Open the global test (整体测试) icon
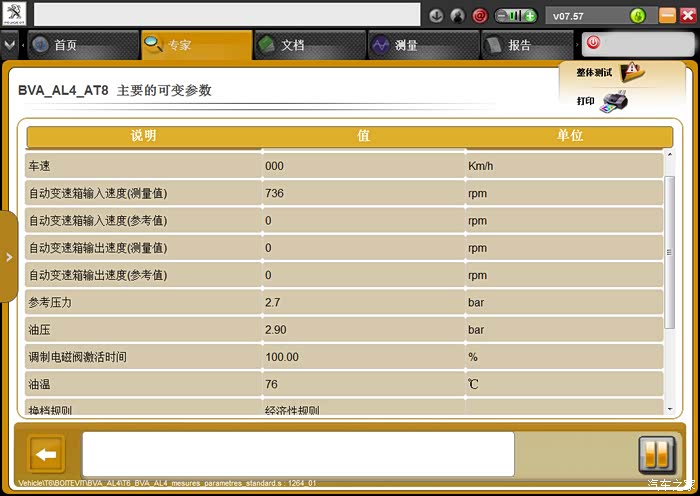700x496 pixels. pos(631,72)
